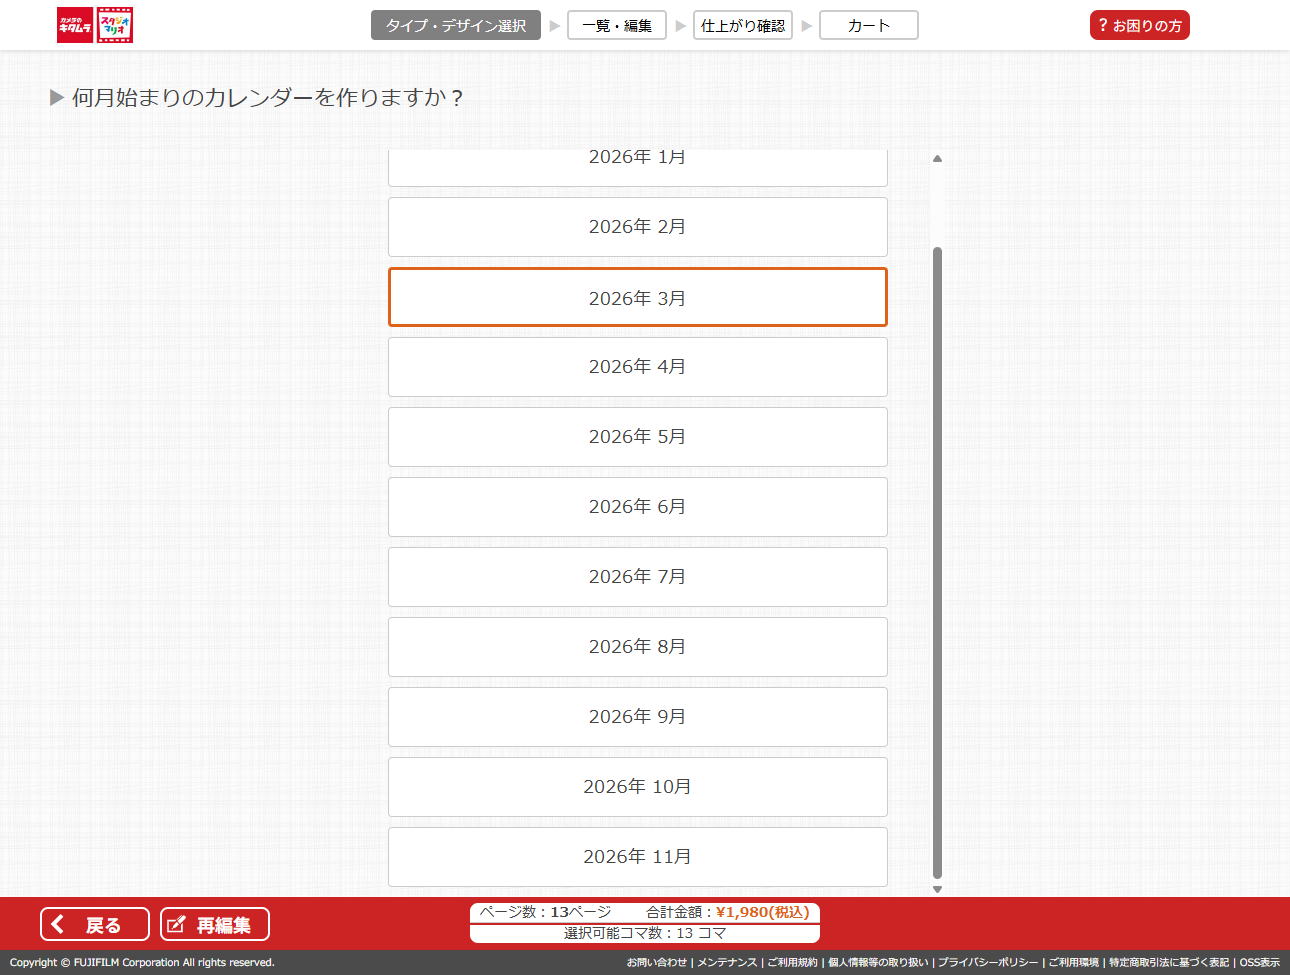
Task: Click the Studio Mario logo
Action: [x=115, y=26]
